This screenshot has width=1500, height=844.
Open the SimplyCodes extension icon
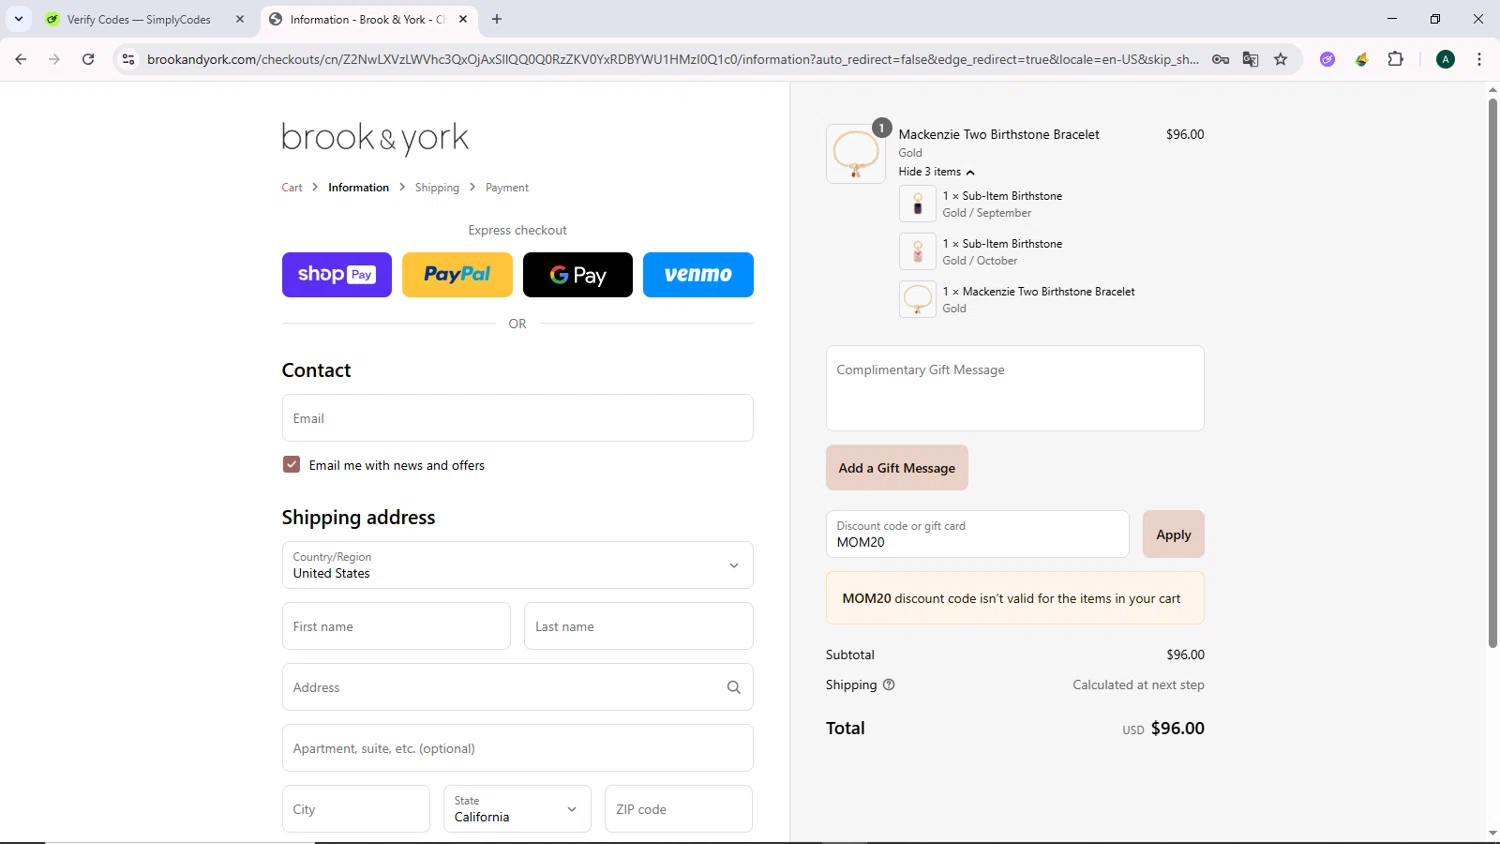coord(1361,59)
